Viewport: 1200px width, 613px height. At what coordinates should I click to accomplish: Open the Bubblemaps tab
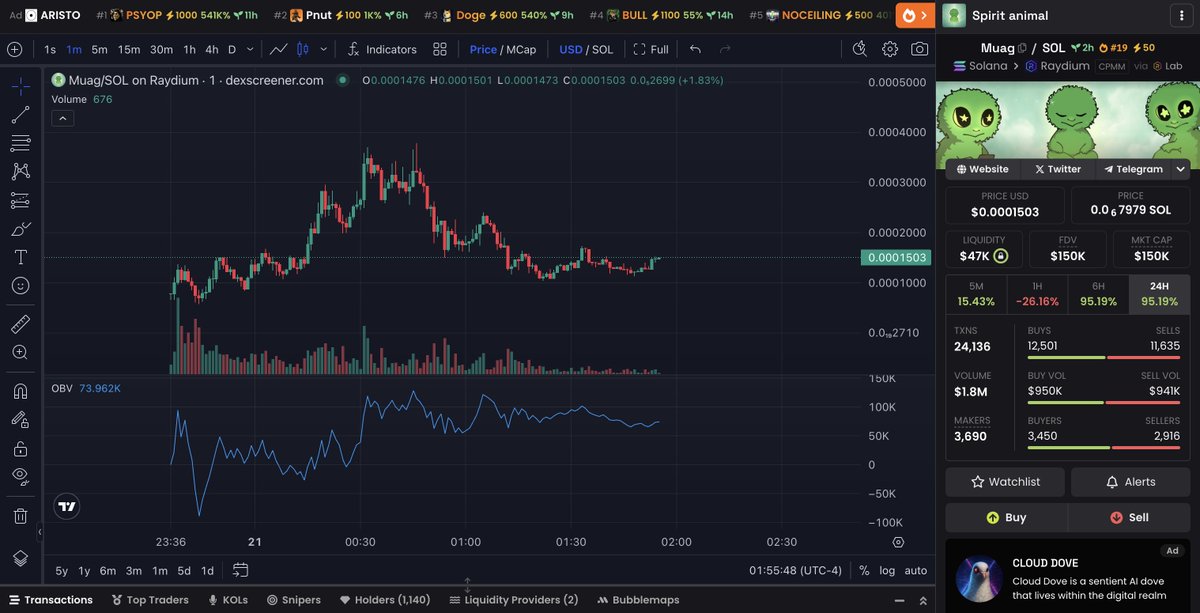(x=638, y=600)
